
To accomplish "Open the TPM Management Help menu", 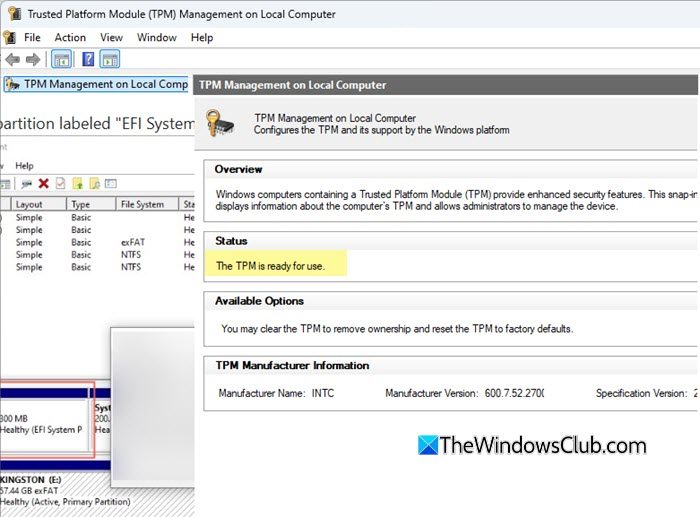I will [x=202, y=38].
